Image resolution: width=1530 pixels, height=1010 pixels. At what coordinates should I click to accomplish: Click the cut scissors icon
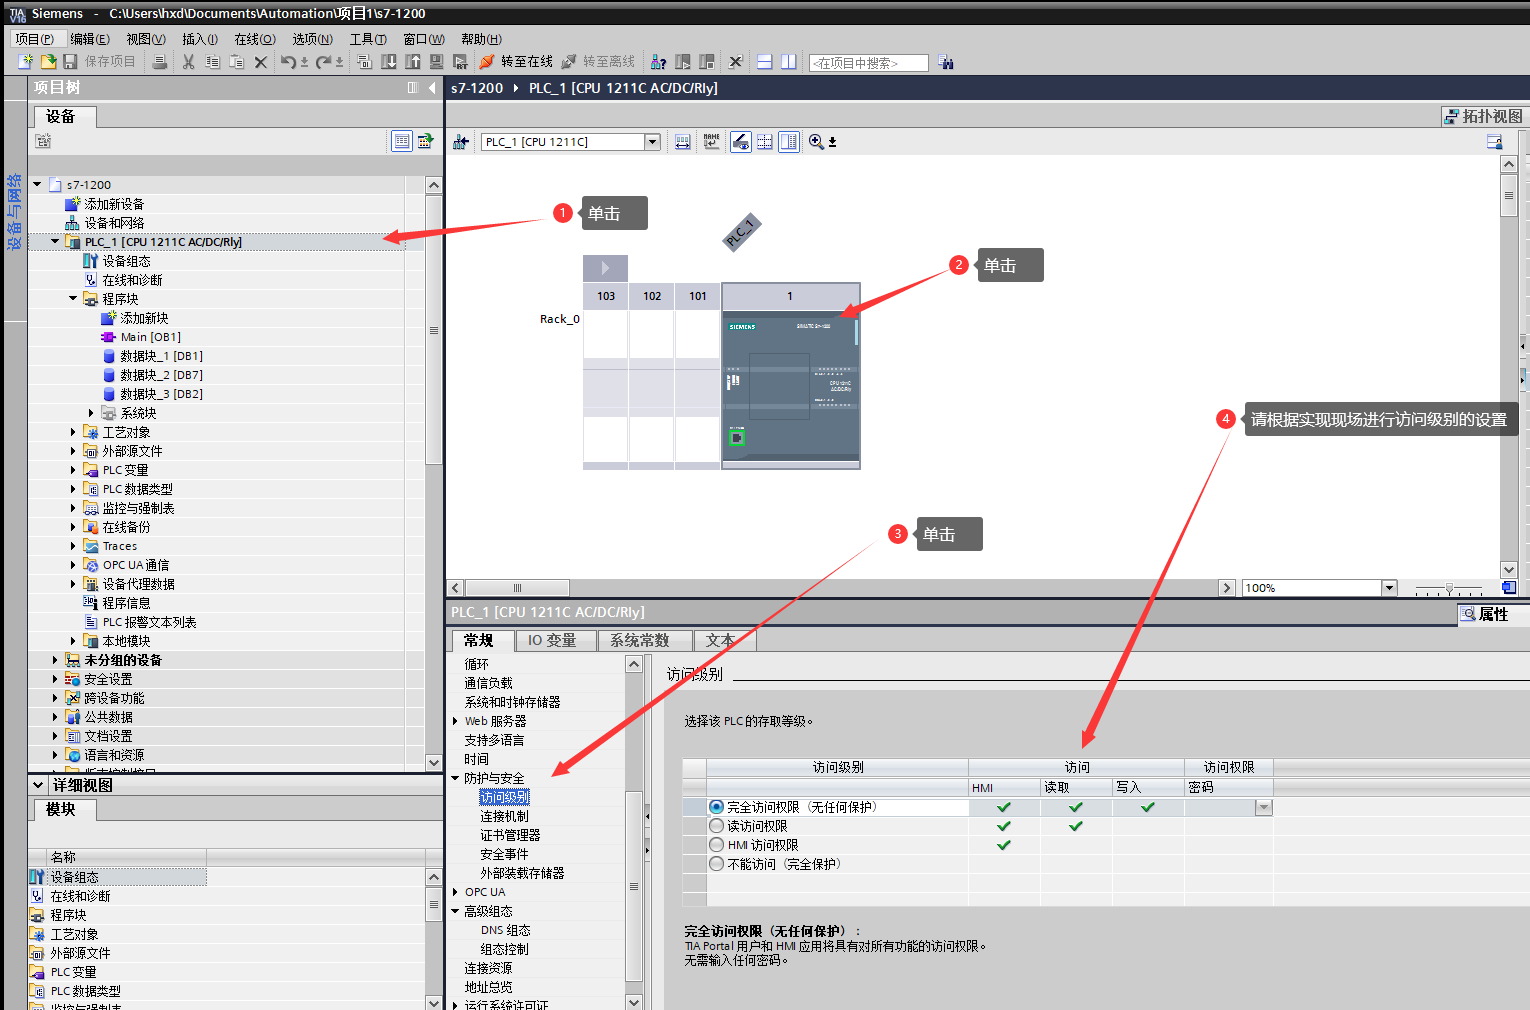point(188,62)
